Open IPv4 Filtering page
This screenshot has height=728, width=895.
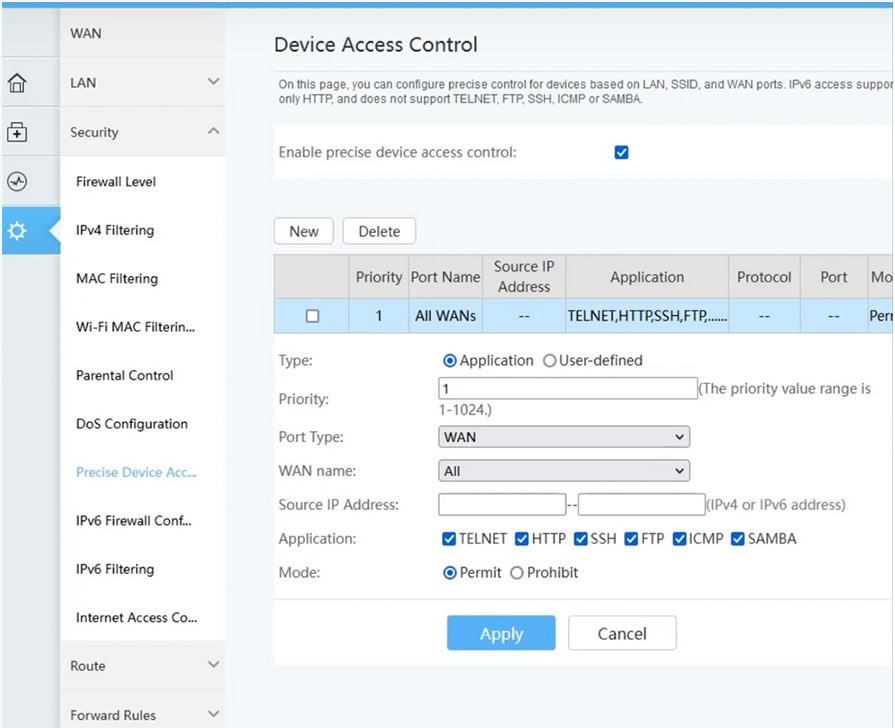click(x=115, y=230)
